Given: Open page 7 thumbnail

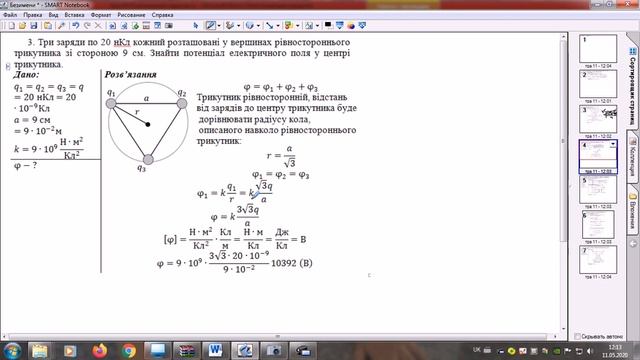Looking at the screenshot, I should 598,260.
